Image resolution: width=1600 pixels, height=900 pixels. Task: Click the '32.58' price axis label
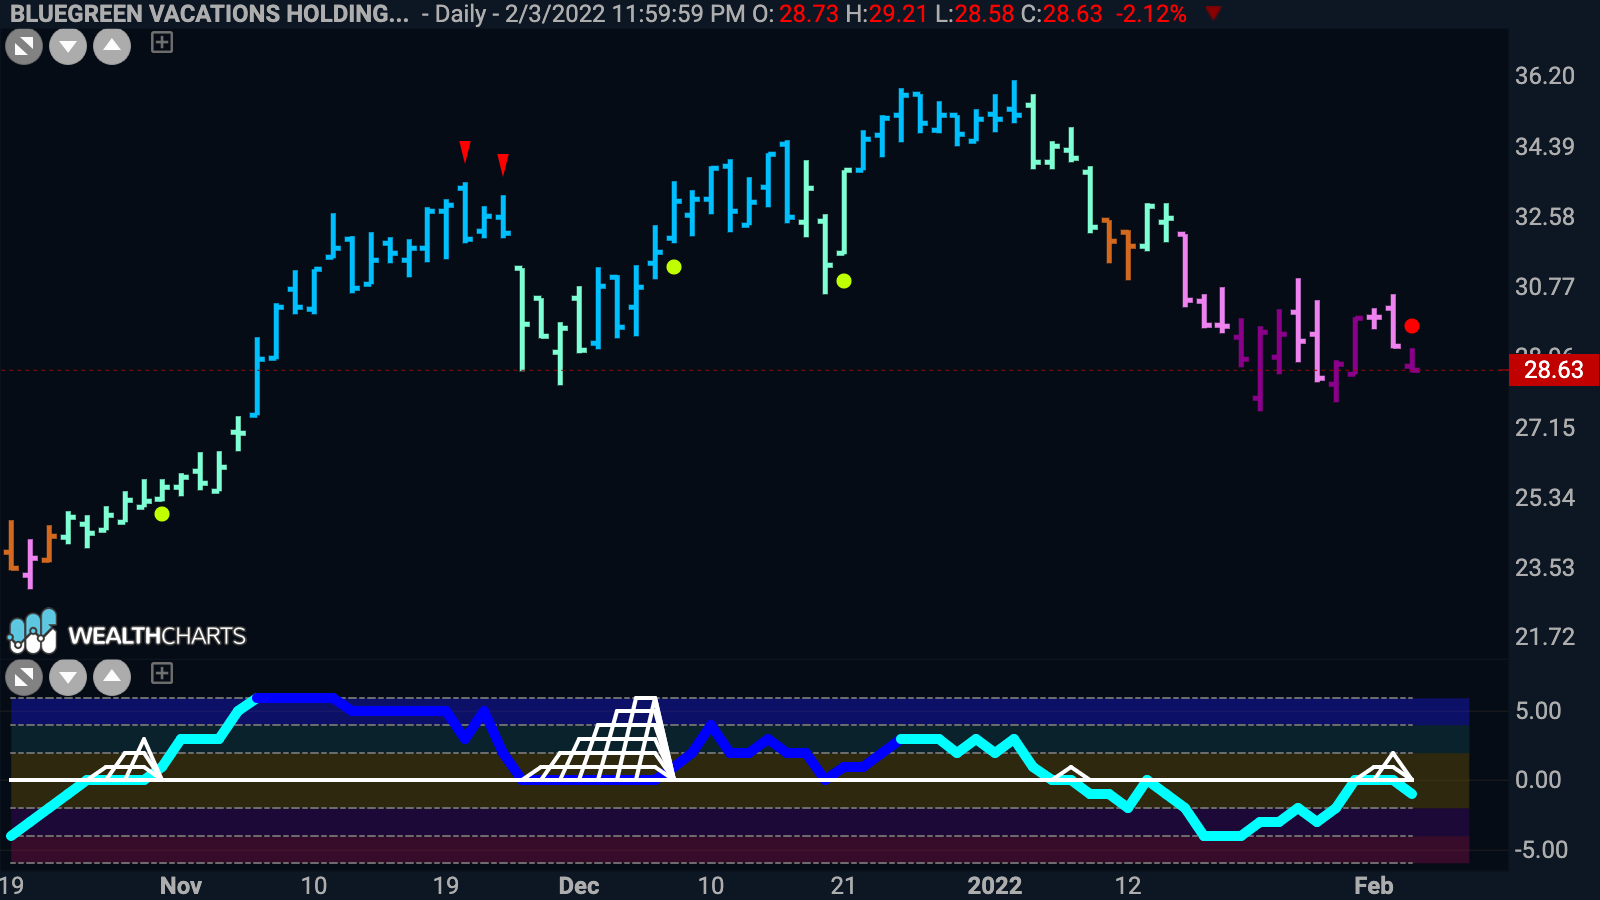(x=1544, y=217)
